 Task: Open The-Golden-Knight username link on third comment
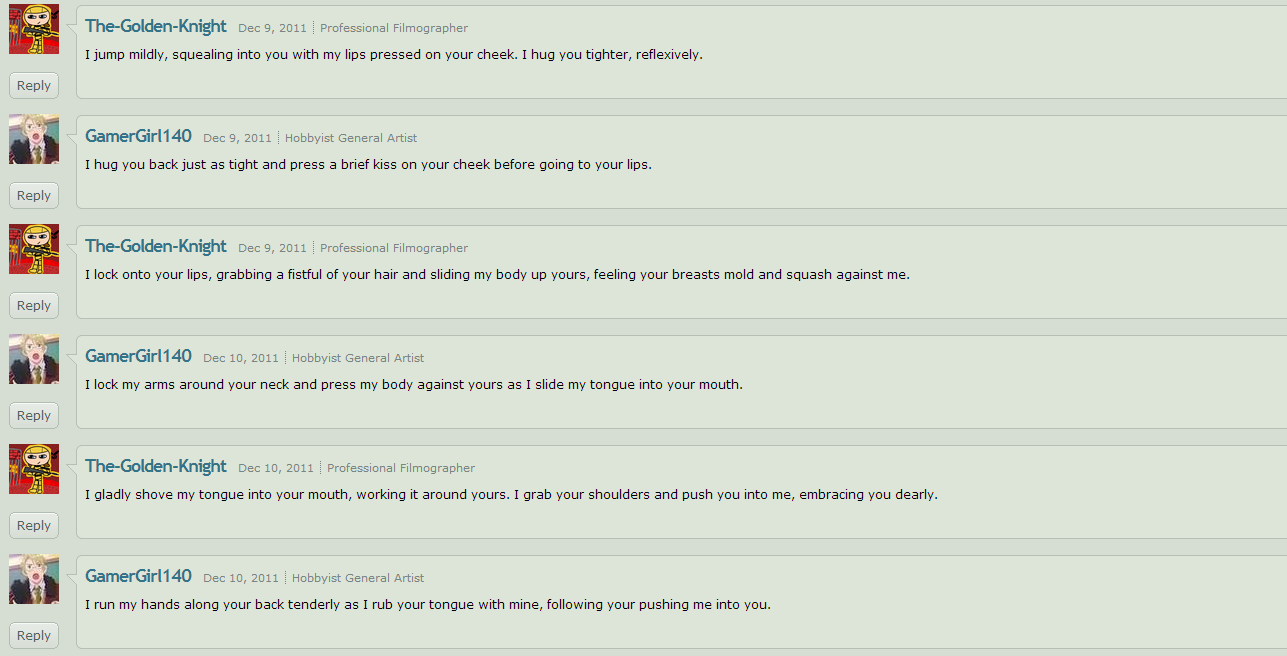pos(156,246)
